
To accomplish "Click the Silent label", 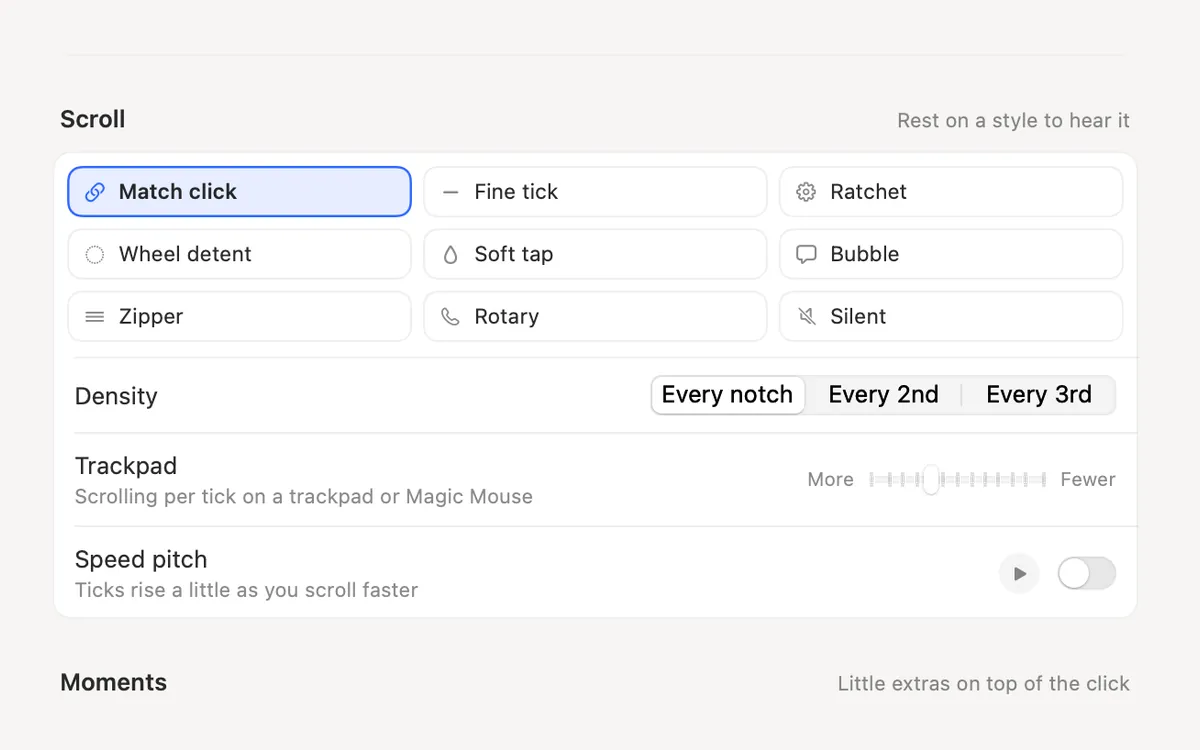I will point(858,317).
